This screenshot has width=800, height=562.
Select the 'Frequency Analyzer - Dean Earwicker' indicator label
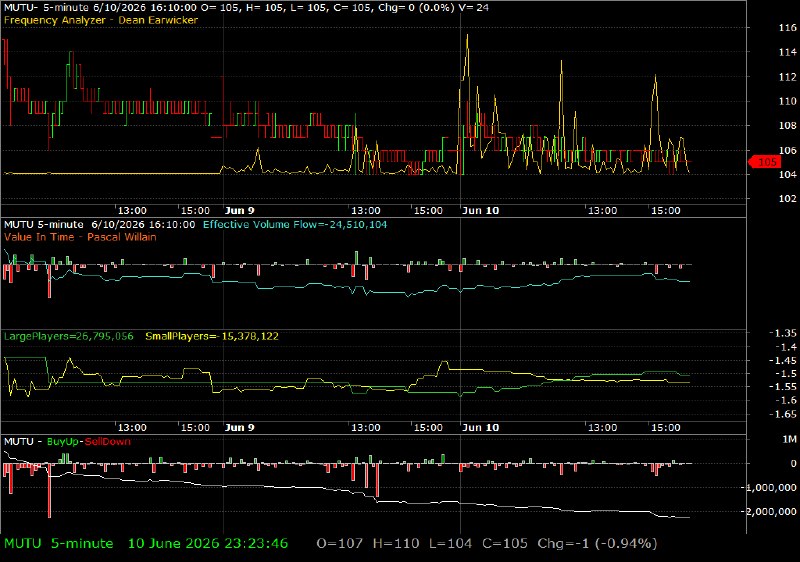click(x=101, y=20)
